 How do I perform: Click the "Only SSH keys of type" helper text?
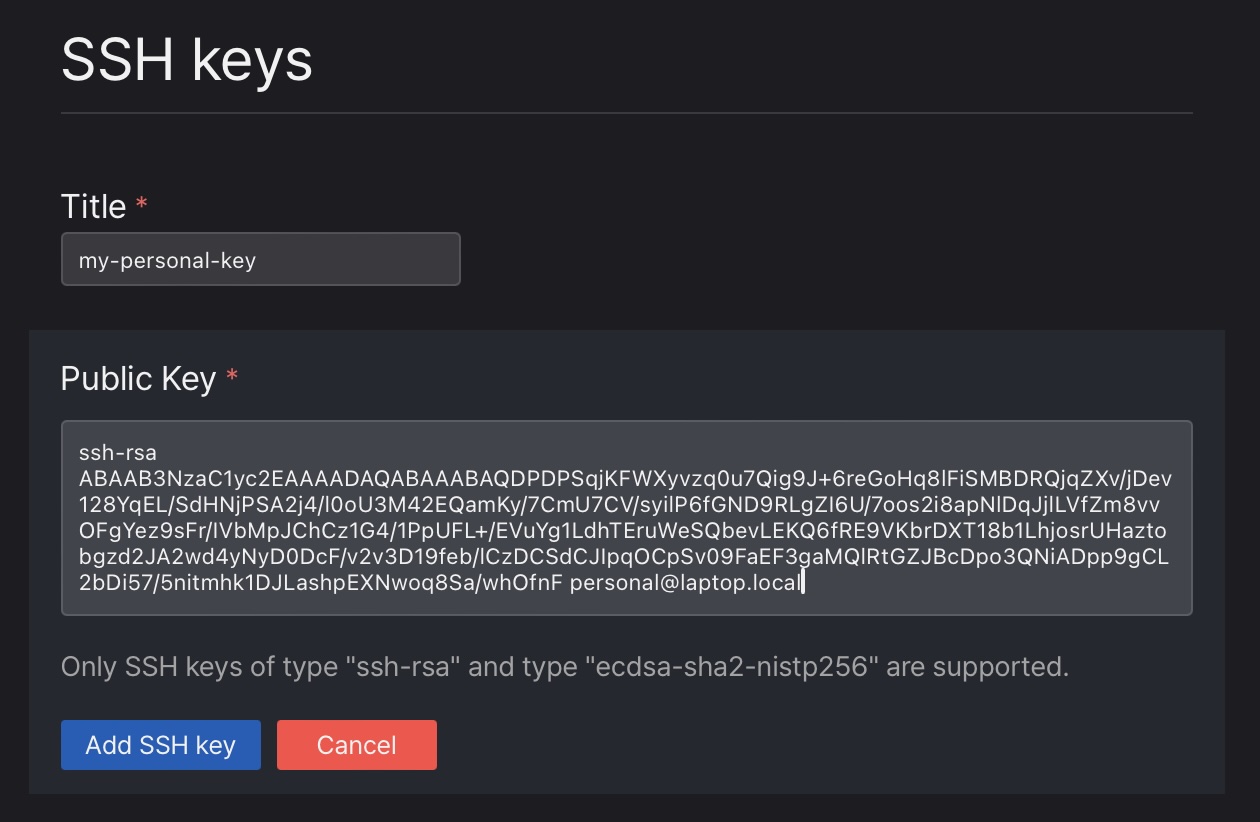point(198,666)
